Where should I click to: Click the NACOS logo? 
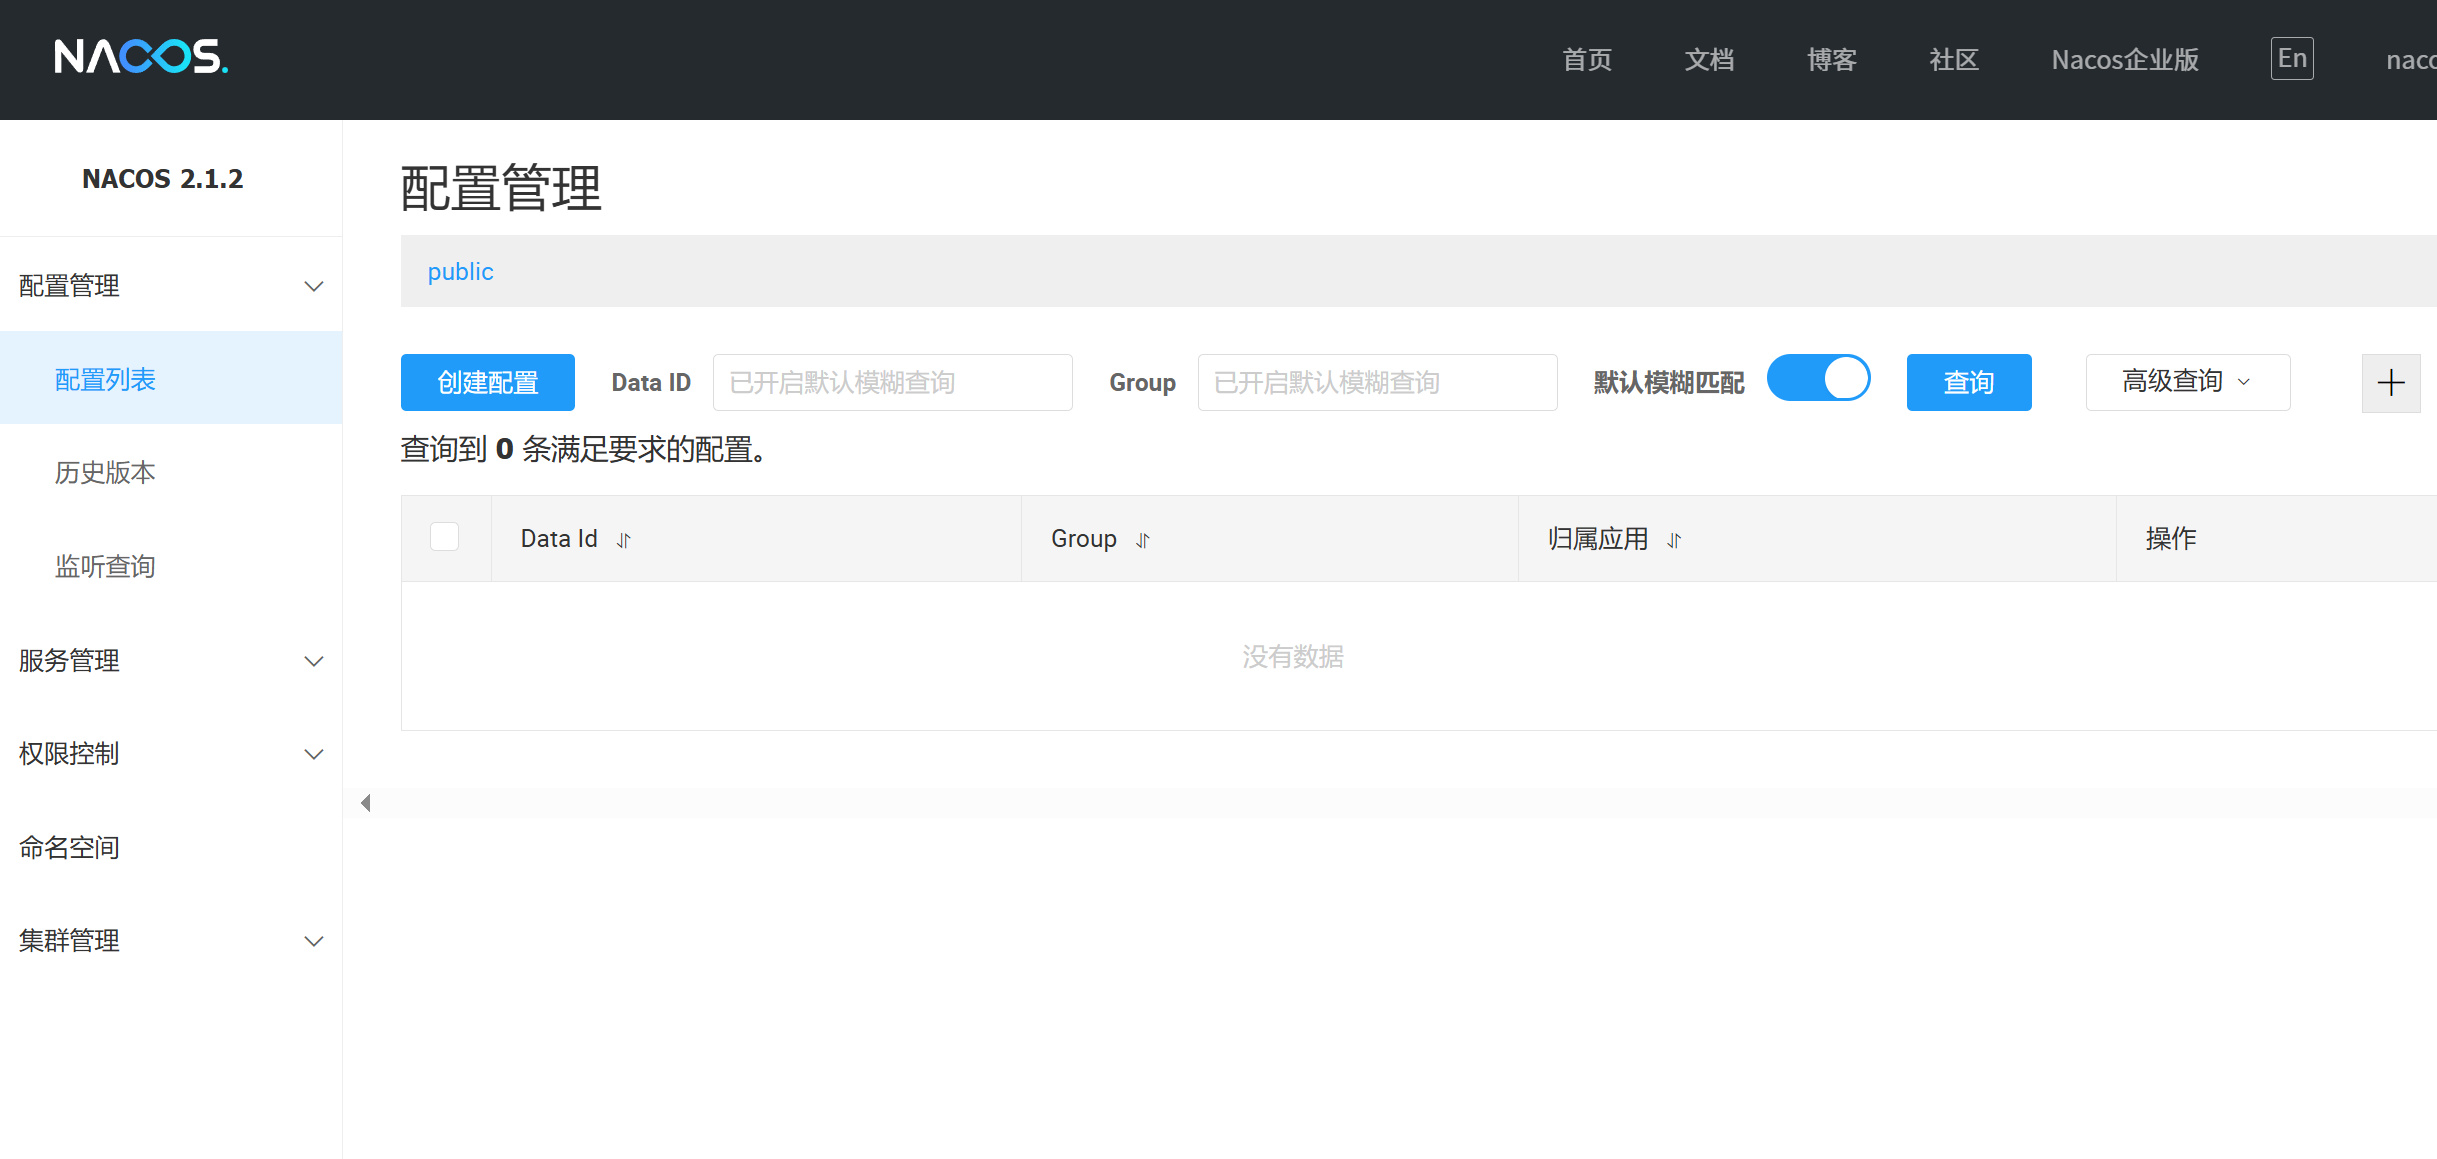pyautogui.click(x=141, y=57)
